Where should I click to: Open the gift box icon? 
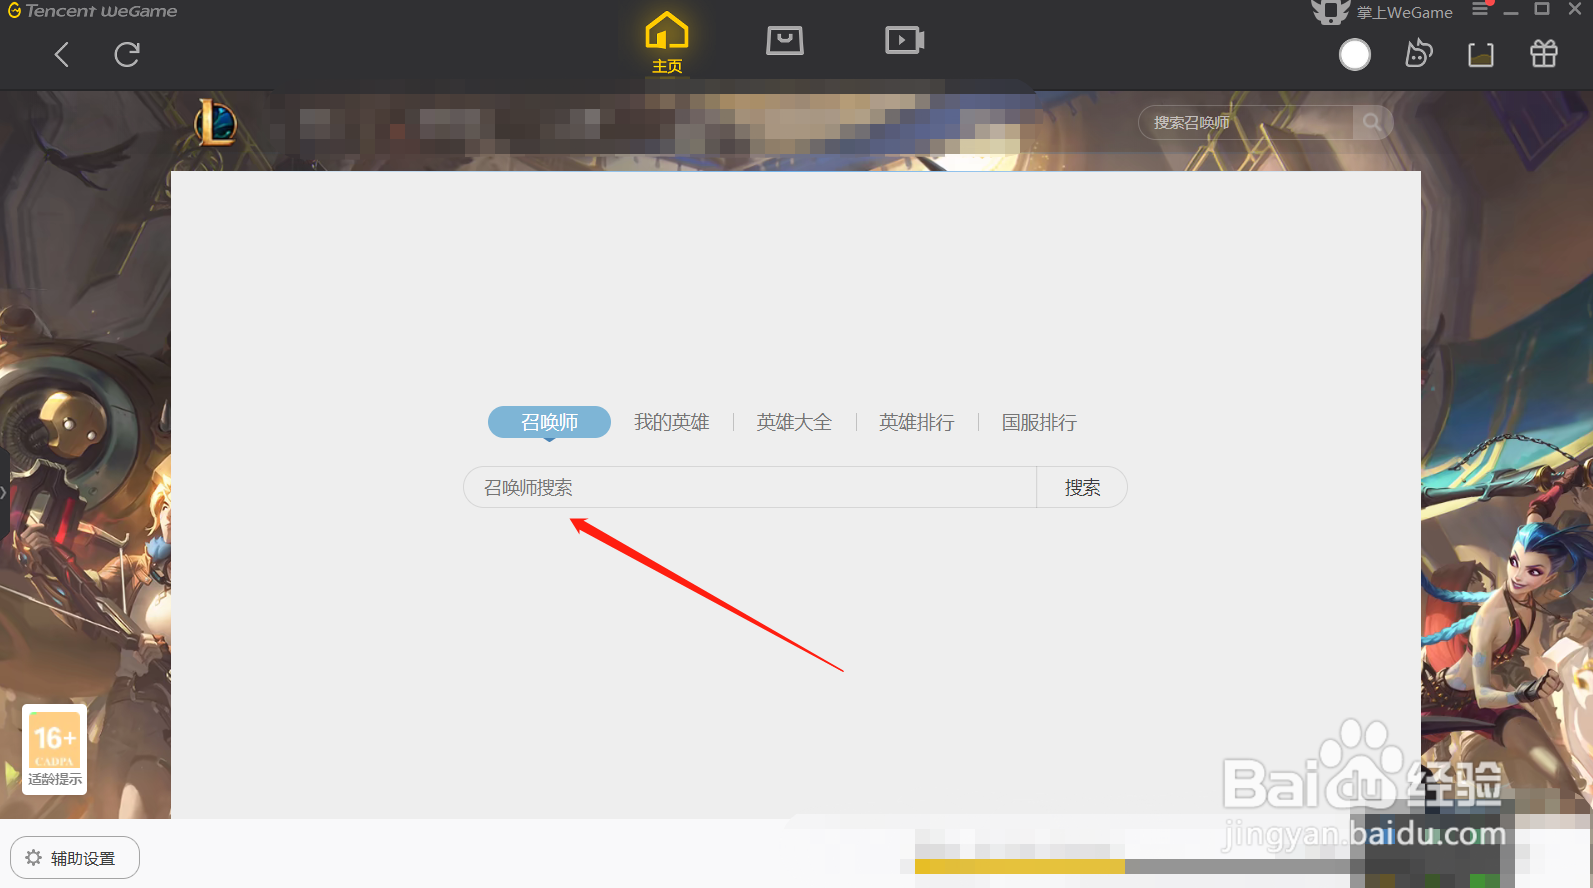pos(1544,53)
